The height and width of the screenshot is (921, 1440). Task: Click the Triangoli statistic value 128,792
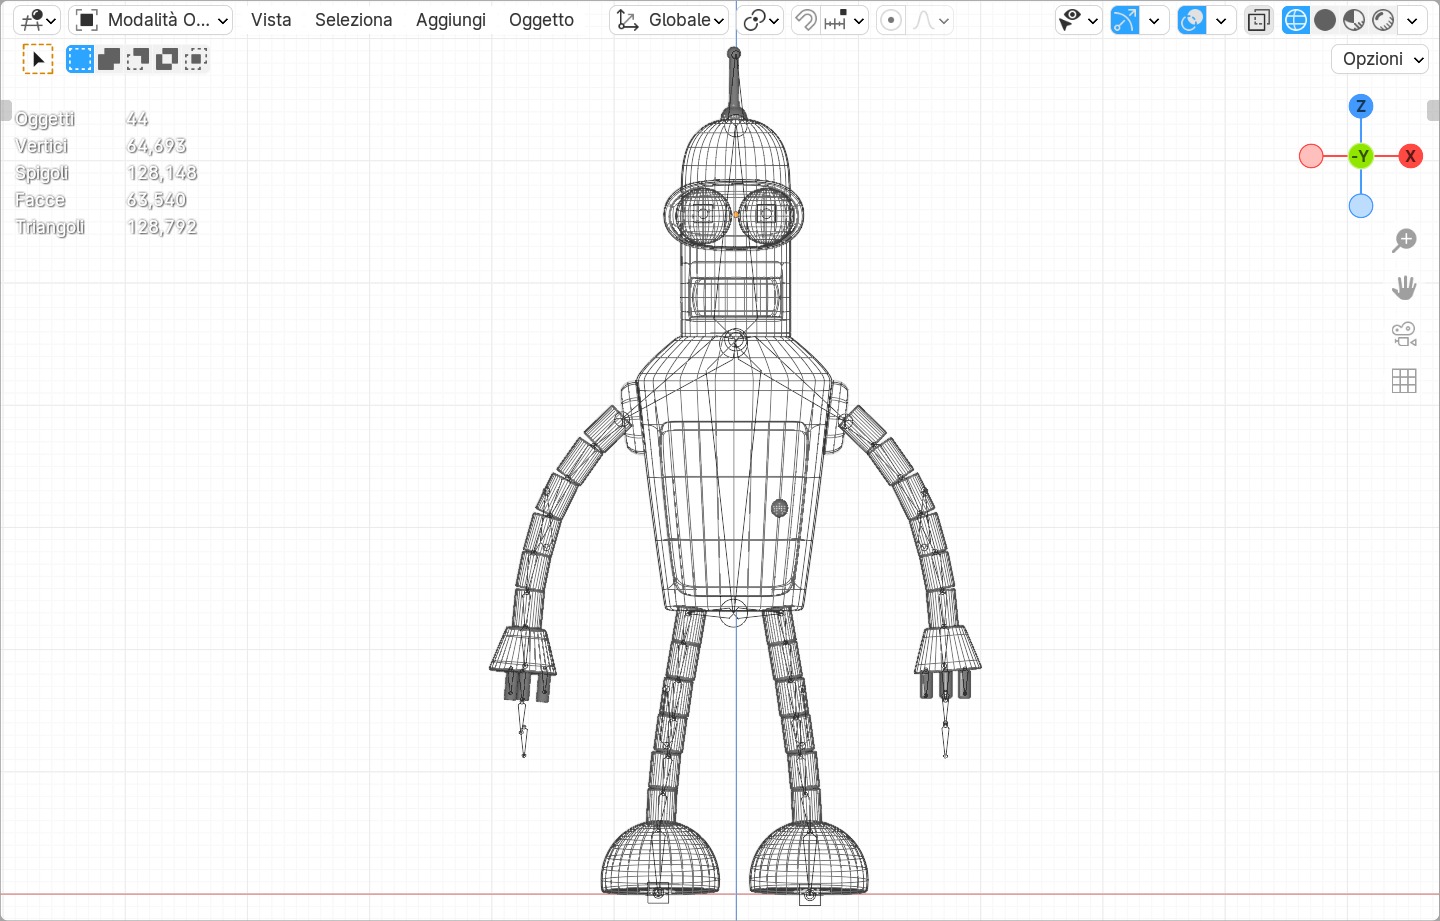click(162, 227)
